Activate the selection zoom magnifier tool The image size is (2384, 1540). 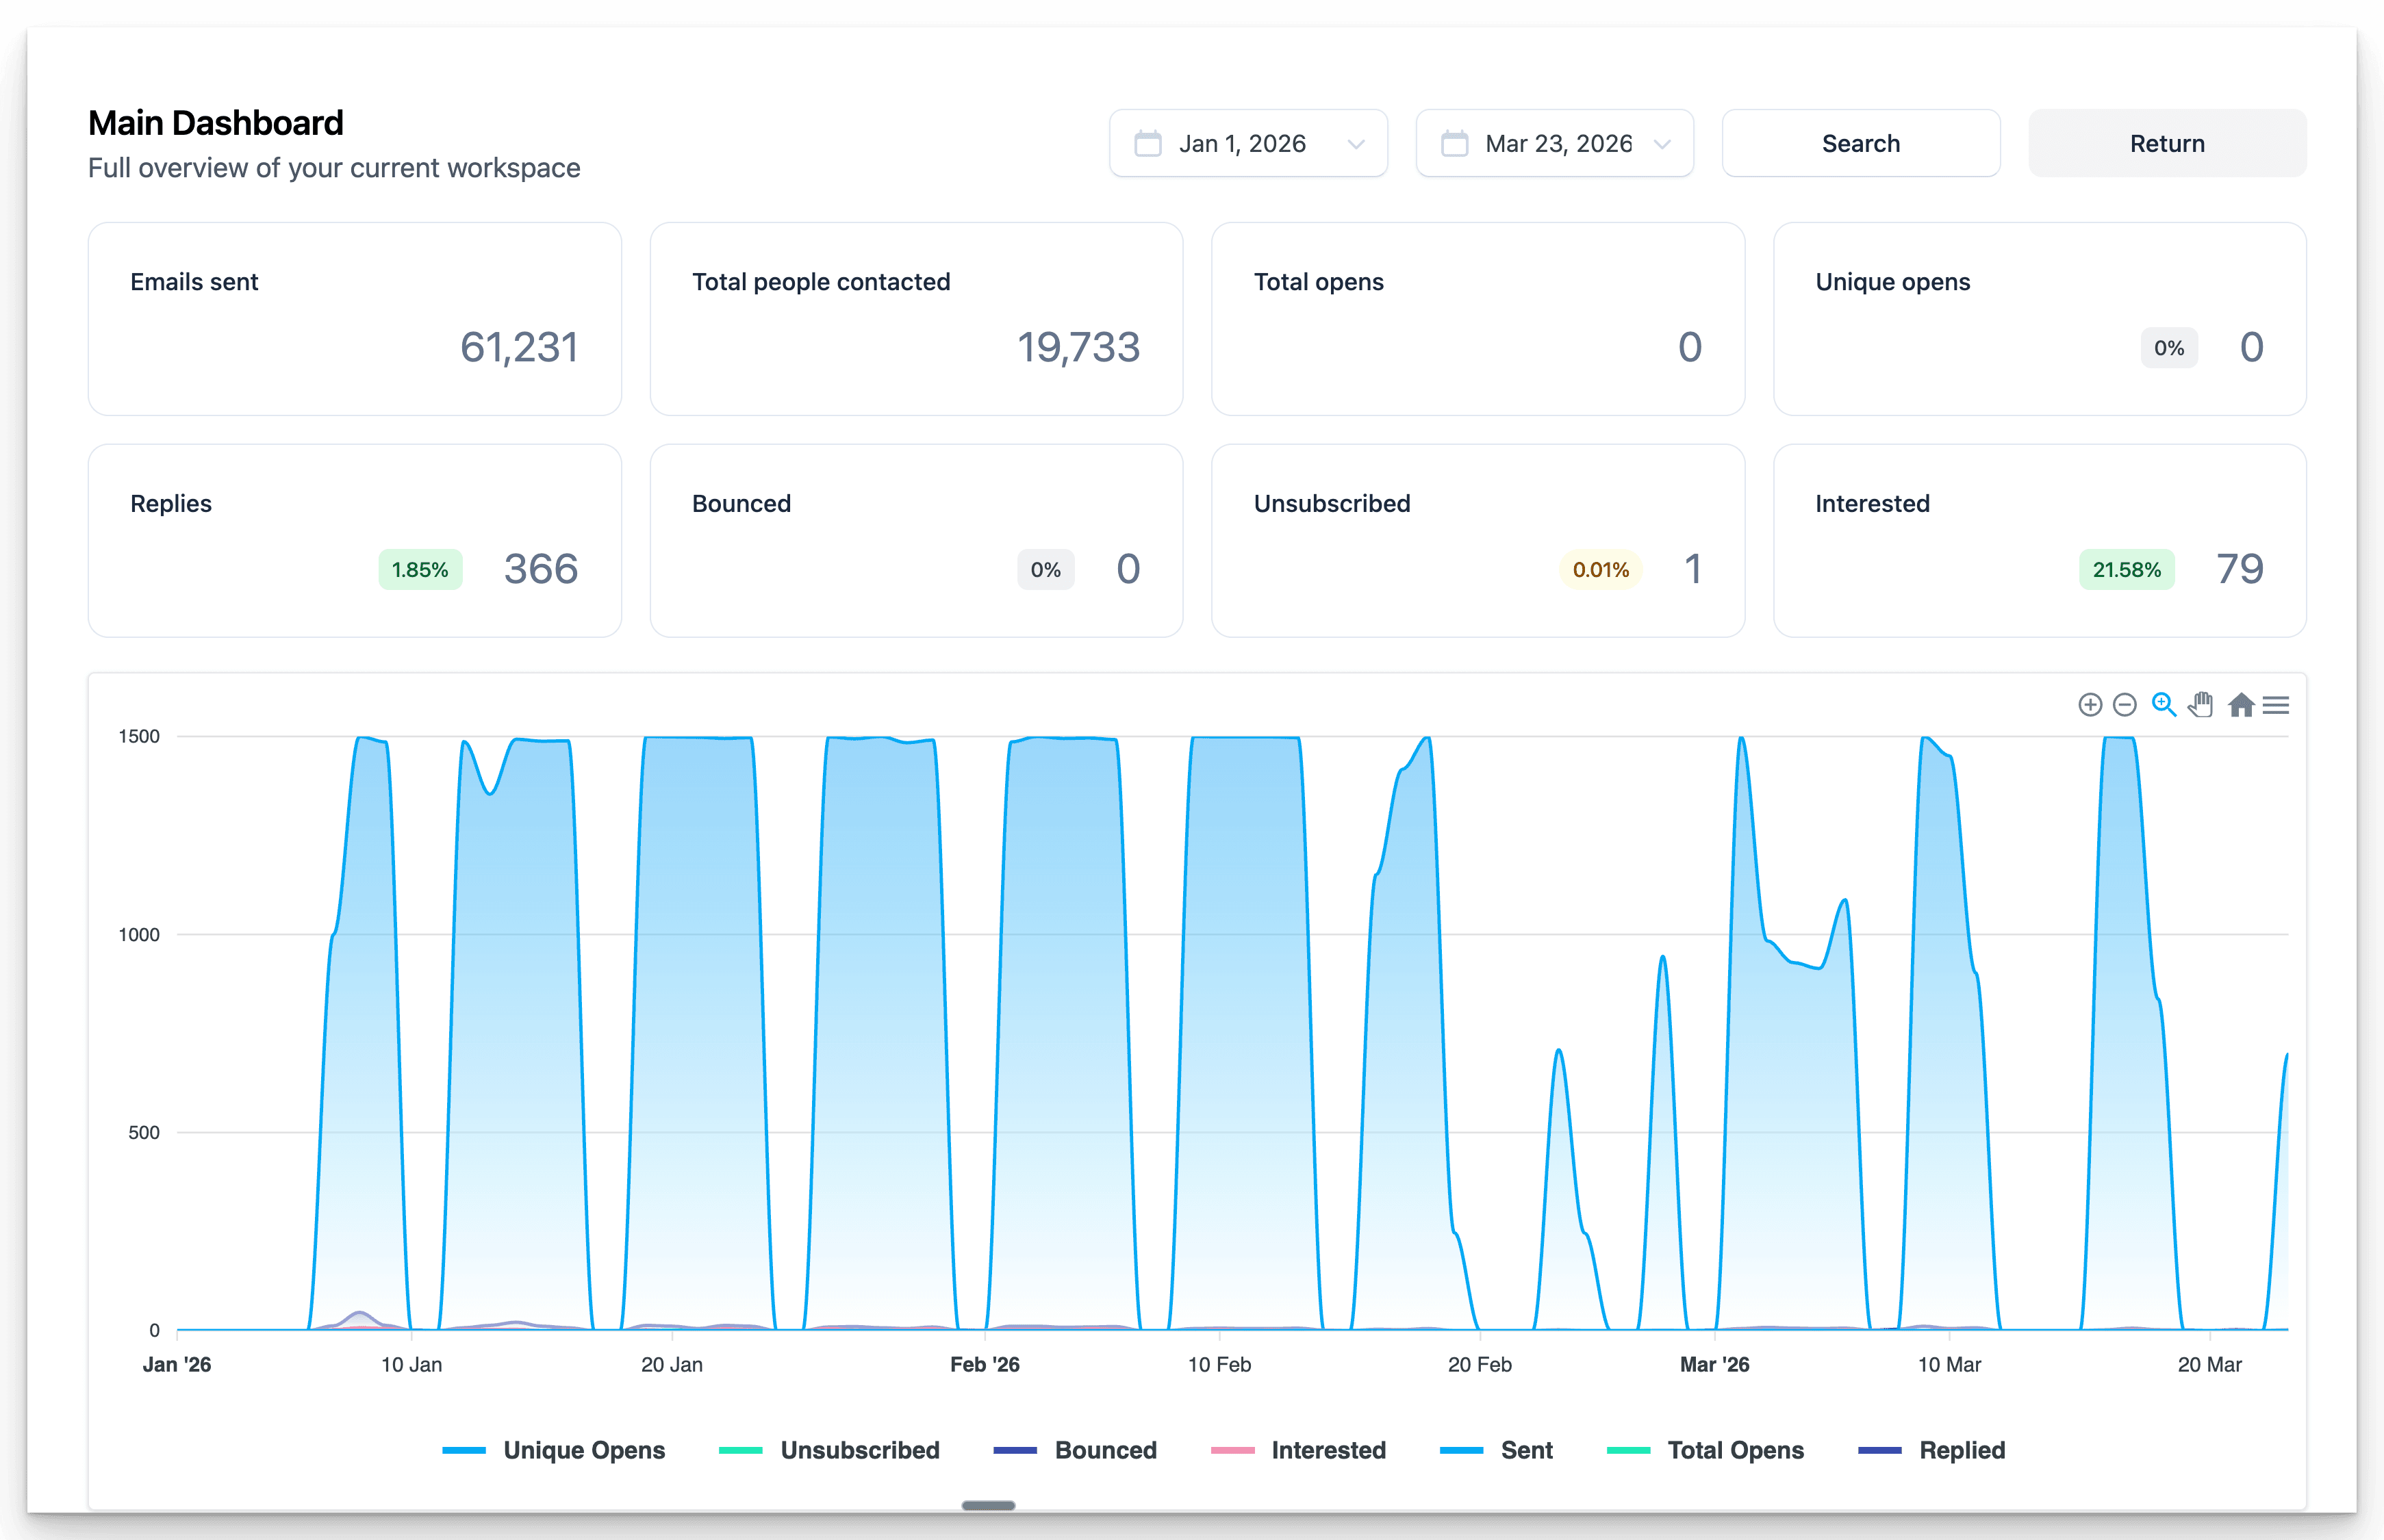pyautogui.click(x=2163, y=705)
